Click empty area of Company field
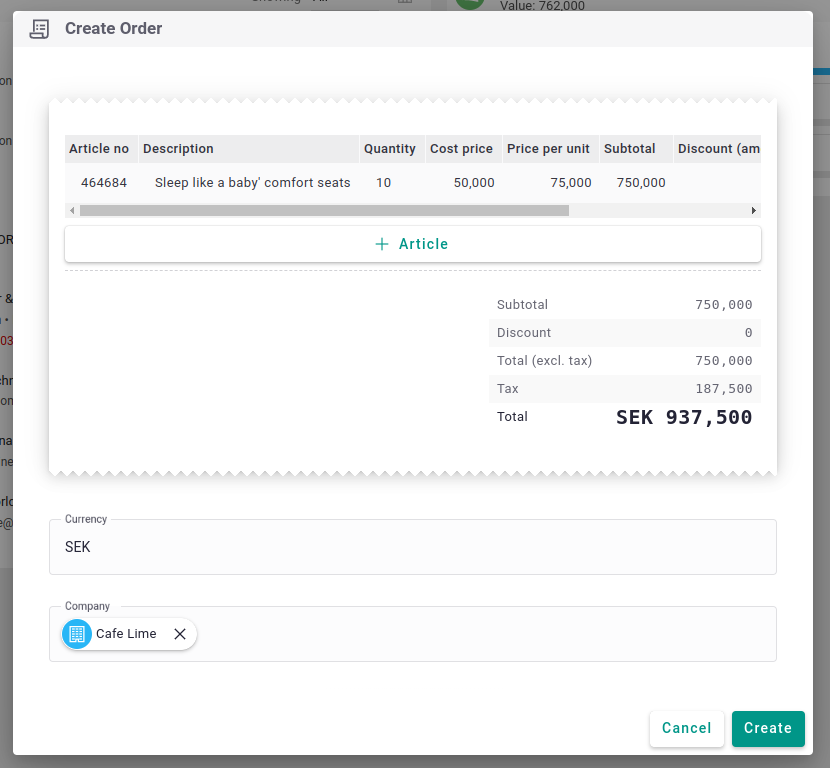This screenshot has width=830, height=768. [480, 634]
